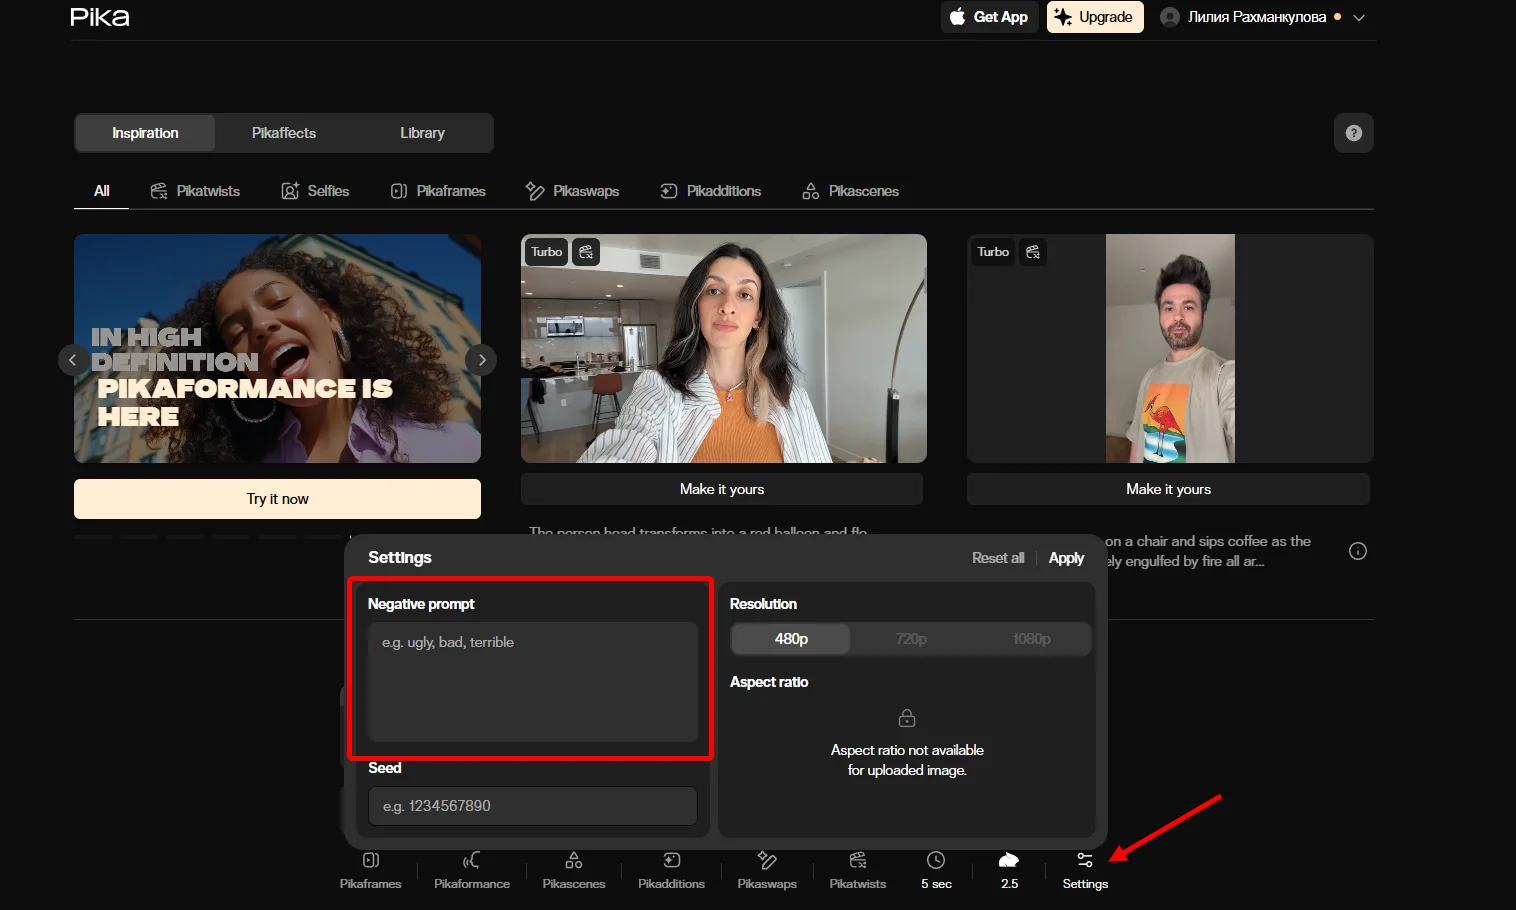This screenshot has width=1516, height=910.
Task: Filter by Pikascenes category tab
Action: (x=851, y=191)
